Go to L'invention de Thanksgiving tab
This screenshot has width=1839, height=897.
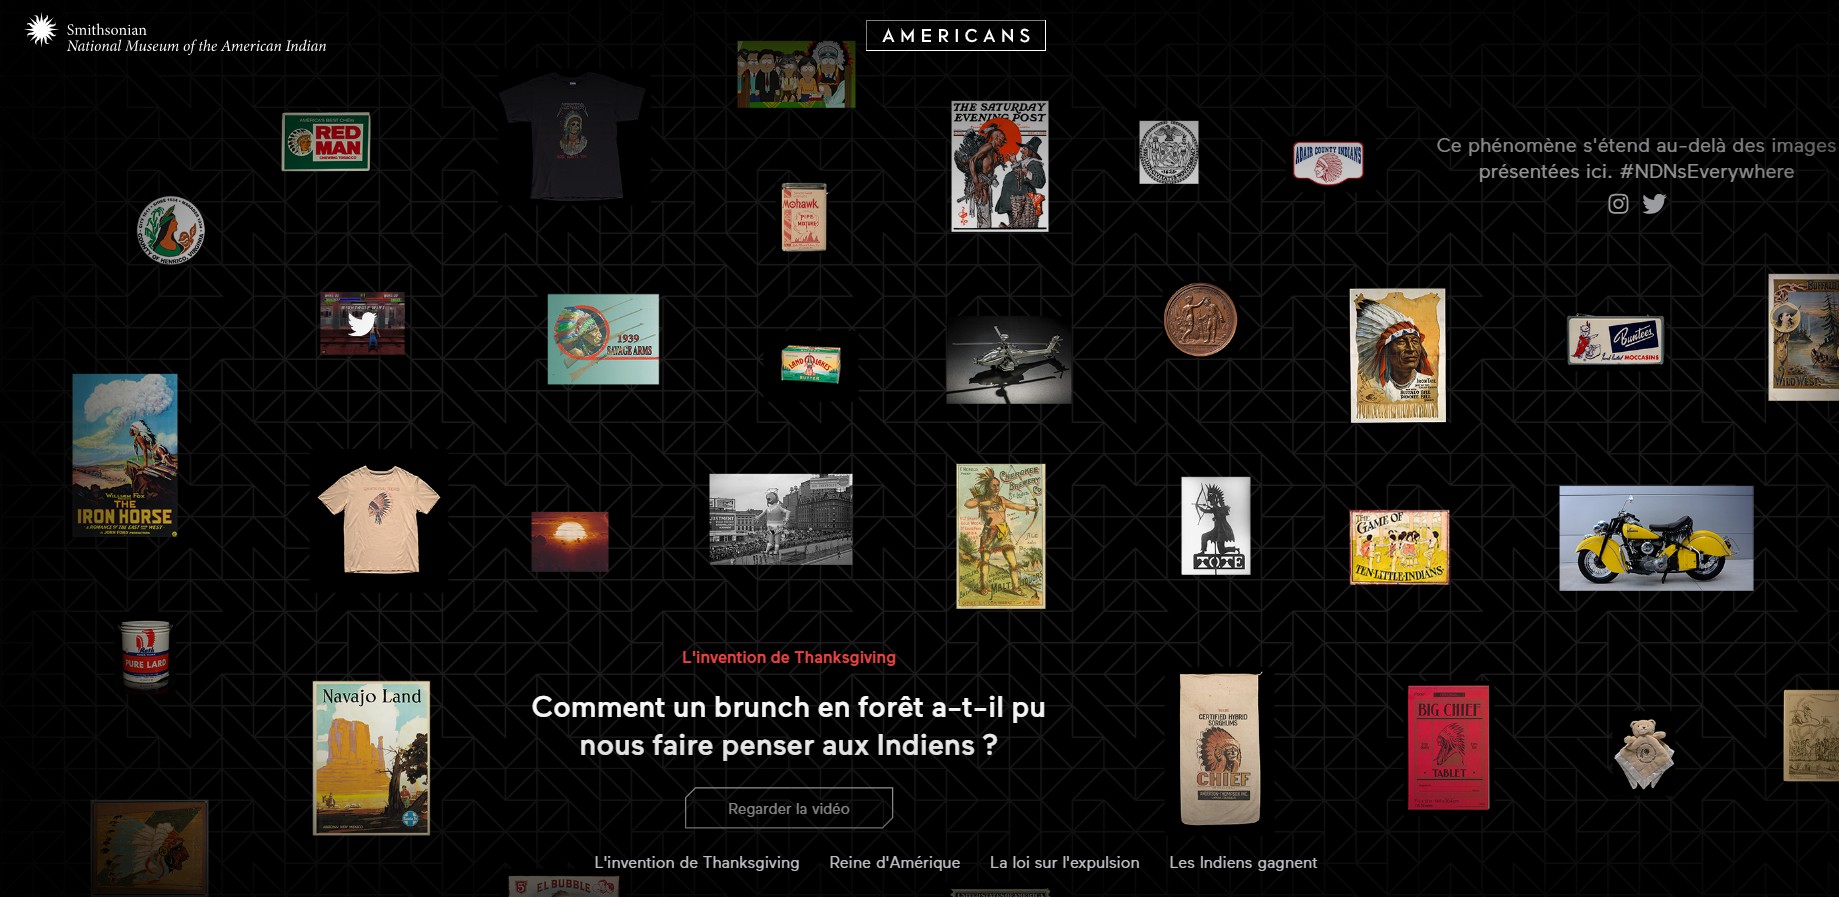[697, 862]
